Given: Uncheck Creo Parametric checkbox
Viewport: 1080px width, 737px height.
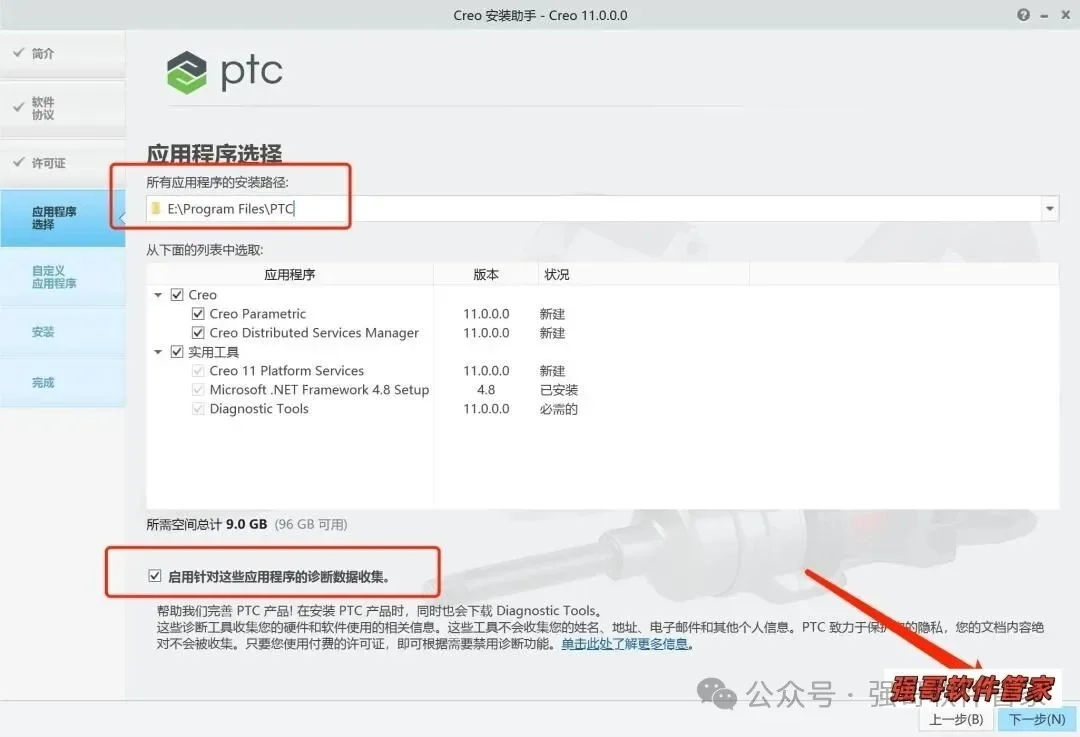Looking at the screenshot, I should (198, 313).
